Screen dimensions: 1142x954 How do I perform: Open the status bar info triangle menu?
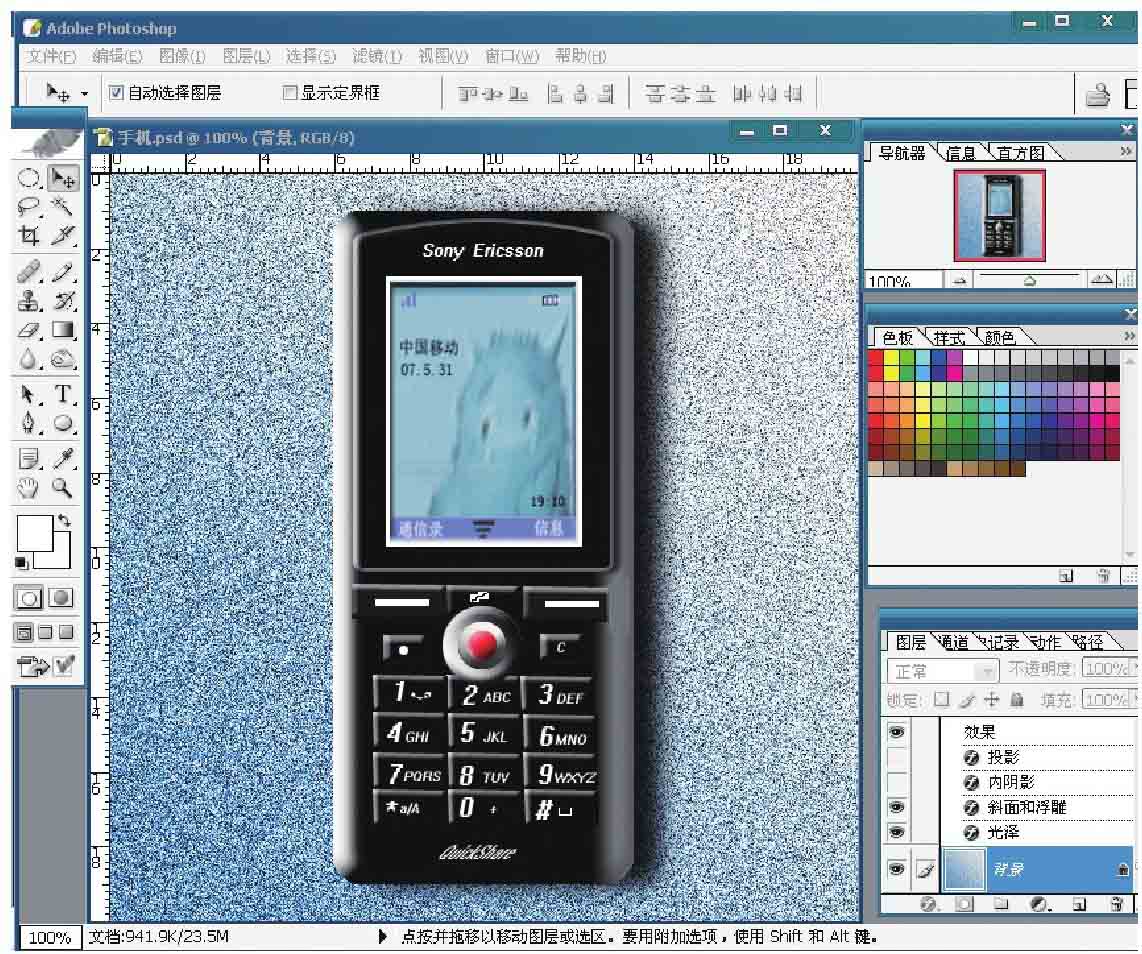pos(383,937)
